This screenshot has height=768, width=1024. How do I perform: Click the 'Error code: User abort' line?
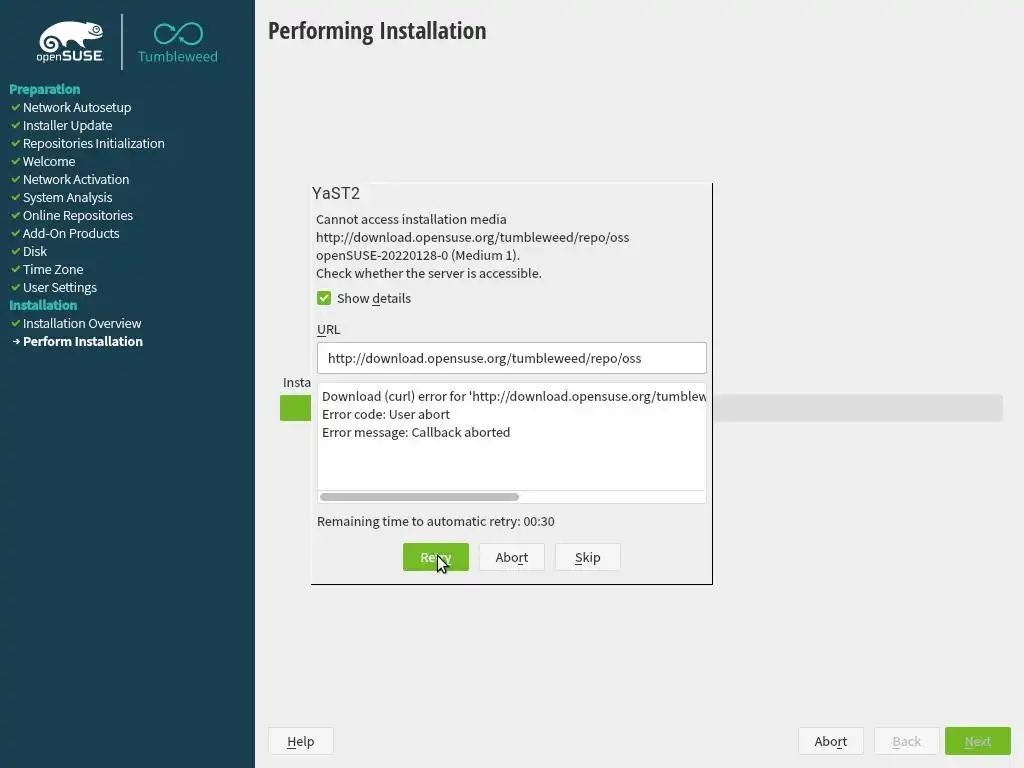(386, 414)
